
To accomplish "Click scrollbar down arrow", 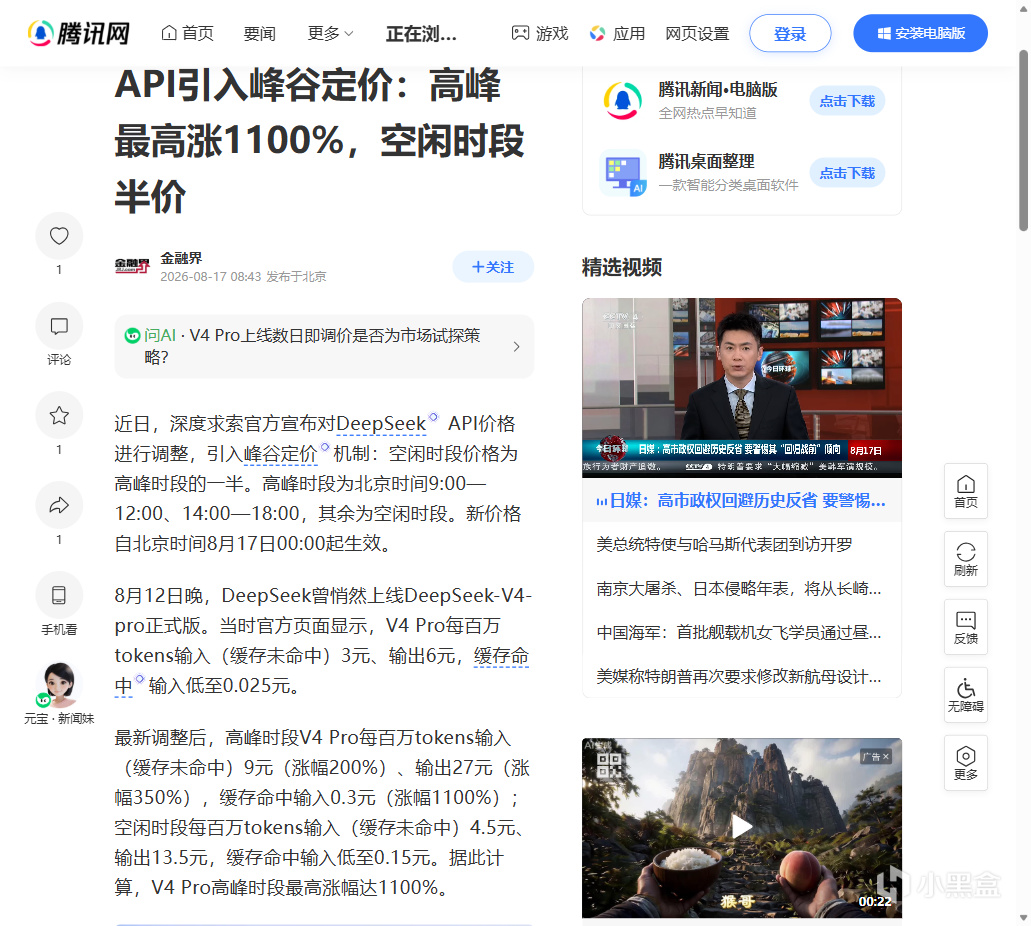I will (x=1024, y=918).
